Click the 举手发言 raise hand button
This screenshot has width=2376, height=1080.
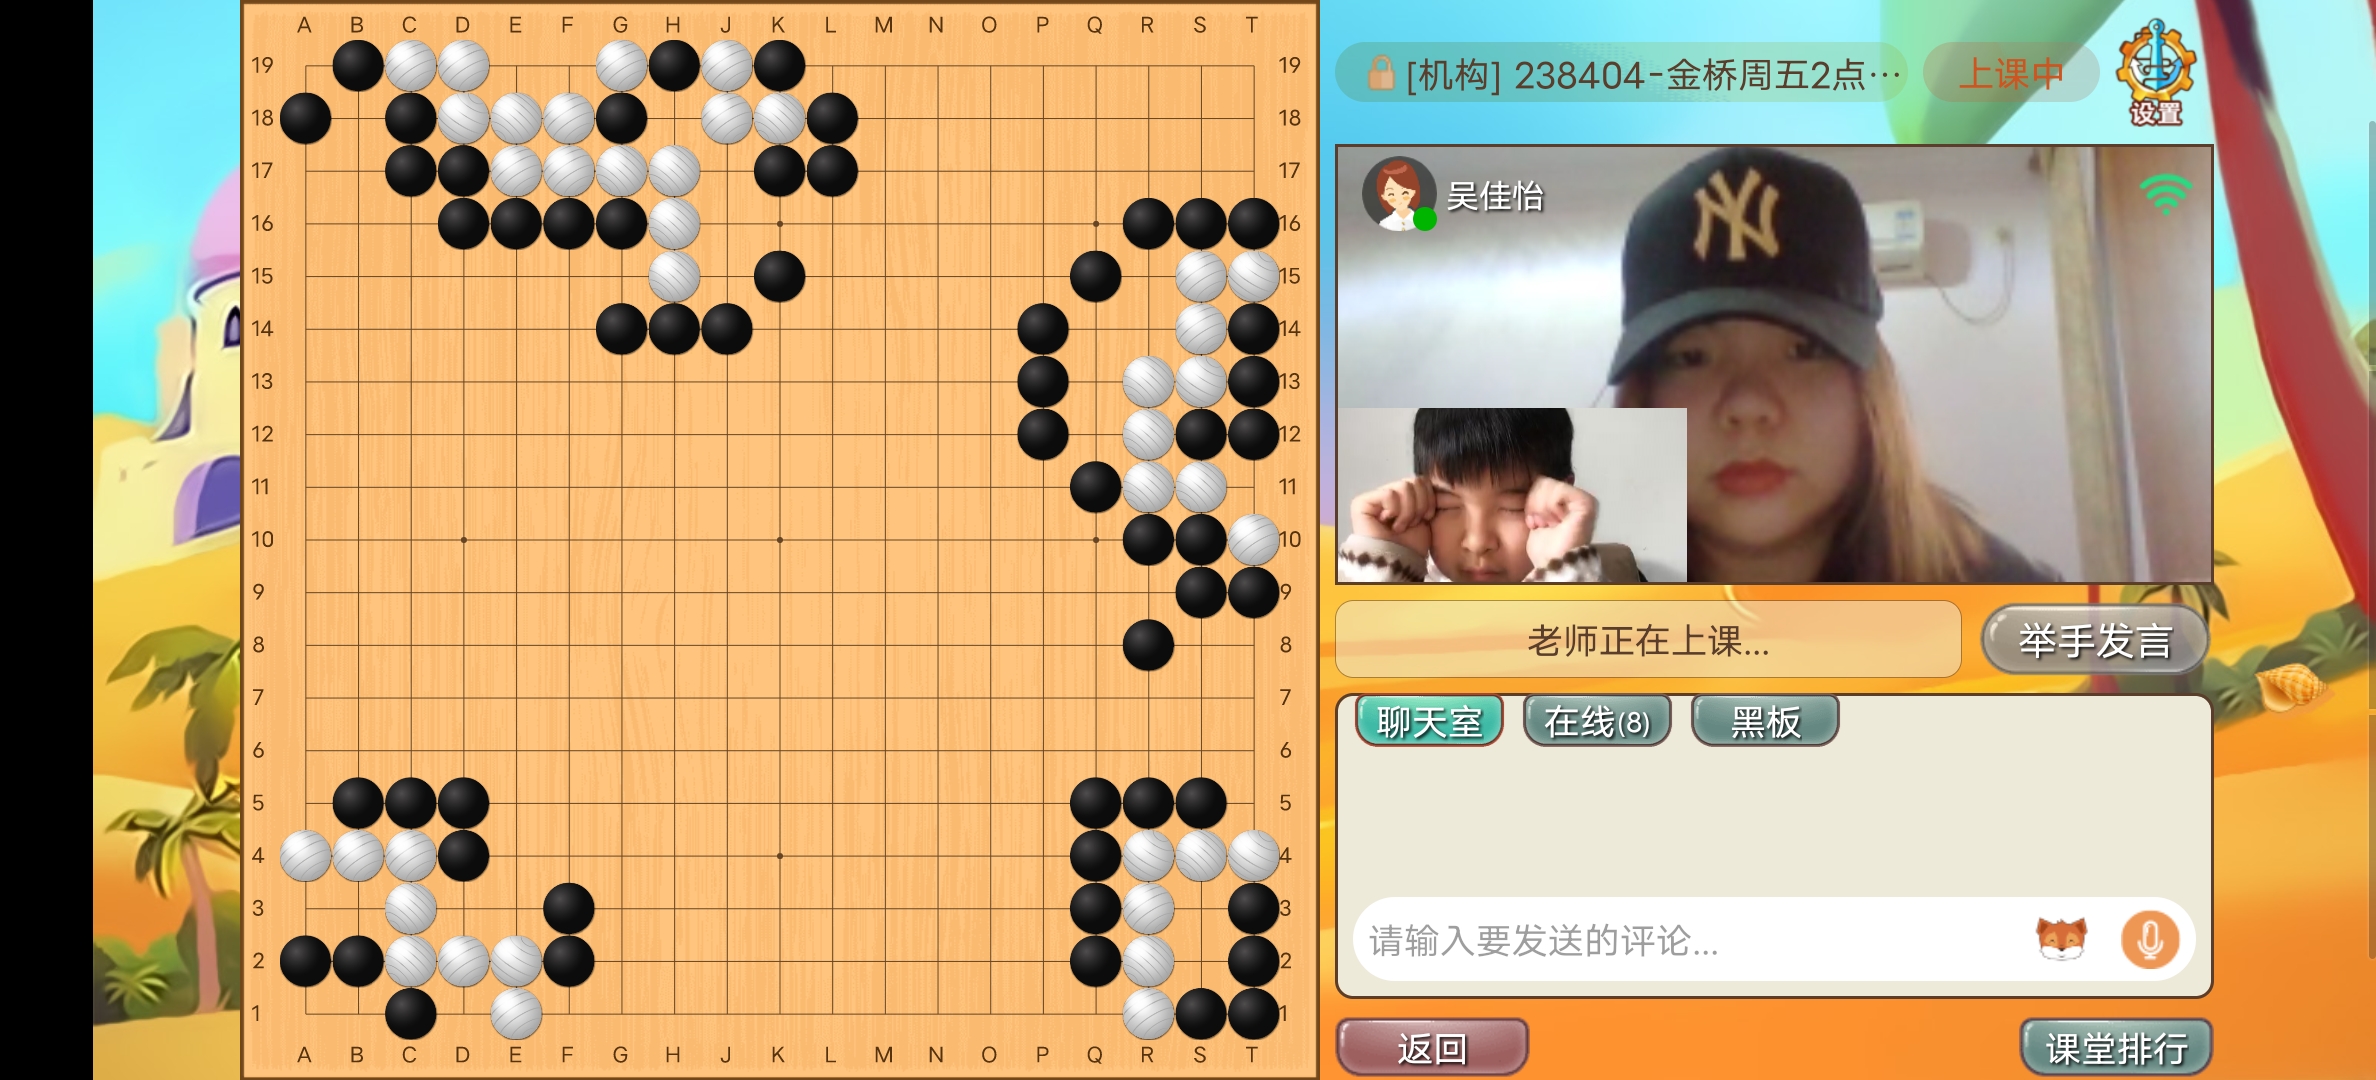coord(2095,640)
